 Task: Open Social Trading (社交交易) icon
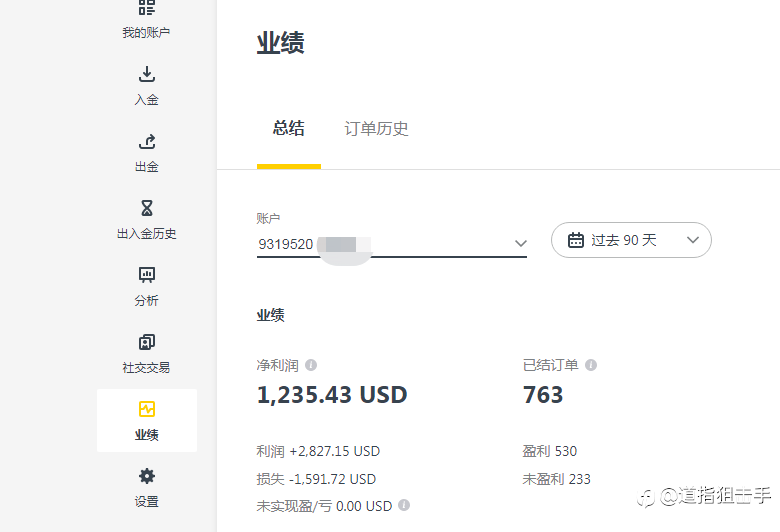pyautogui.click(x=147, y=342)
